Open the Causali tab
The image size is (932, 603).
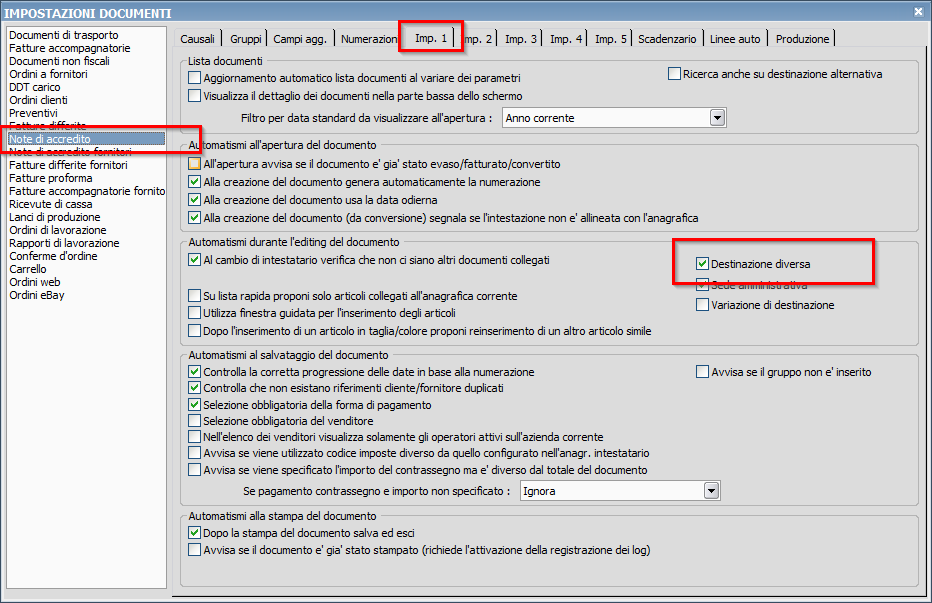(x=197, y=39)
